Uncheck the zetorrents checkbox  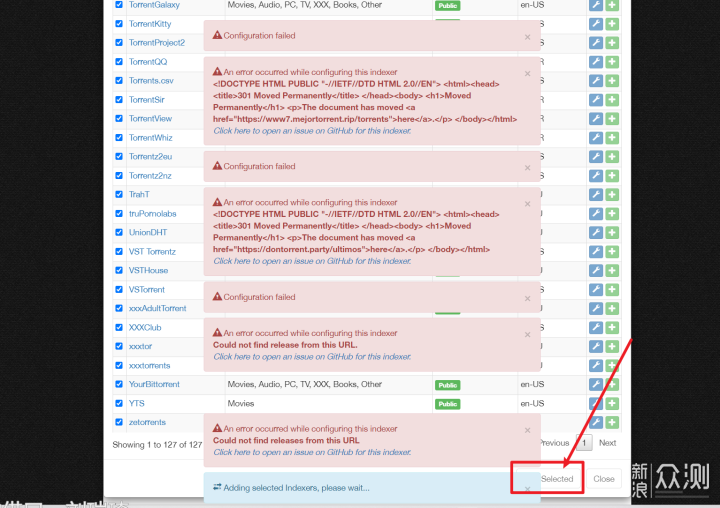tap(119, 422)
